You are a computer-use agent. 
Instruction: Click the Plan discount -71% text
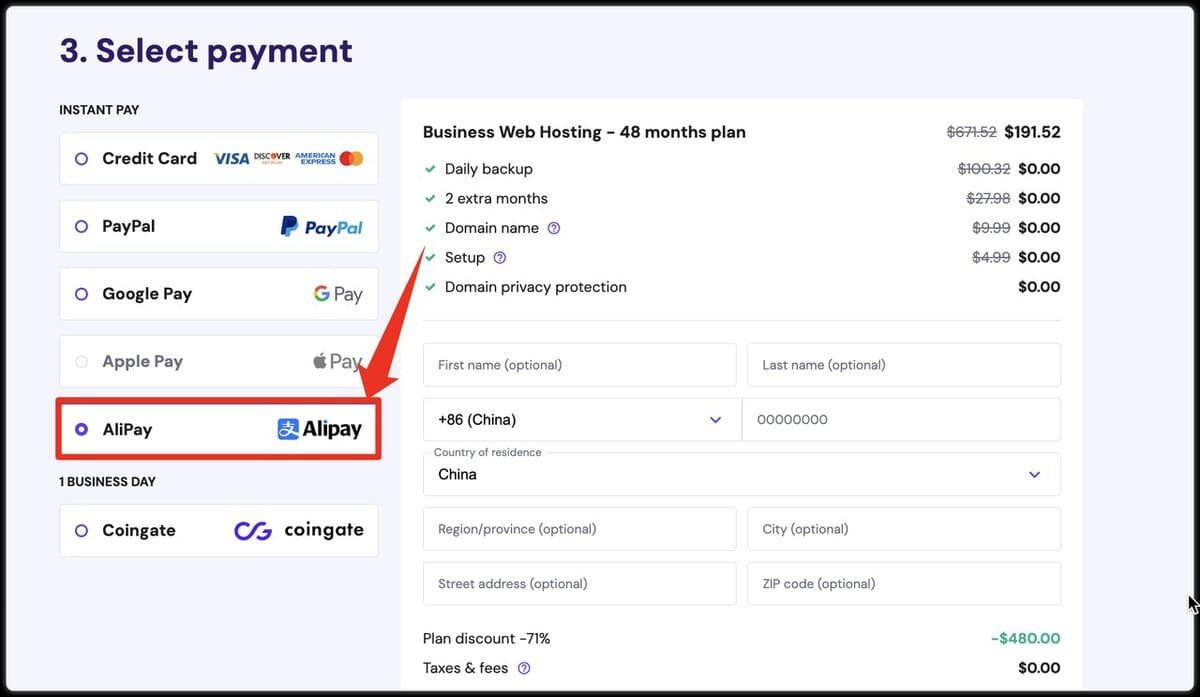pos(487,639)
